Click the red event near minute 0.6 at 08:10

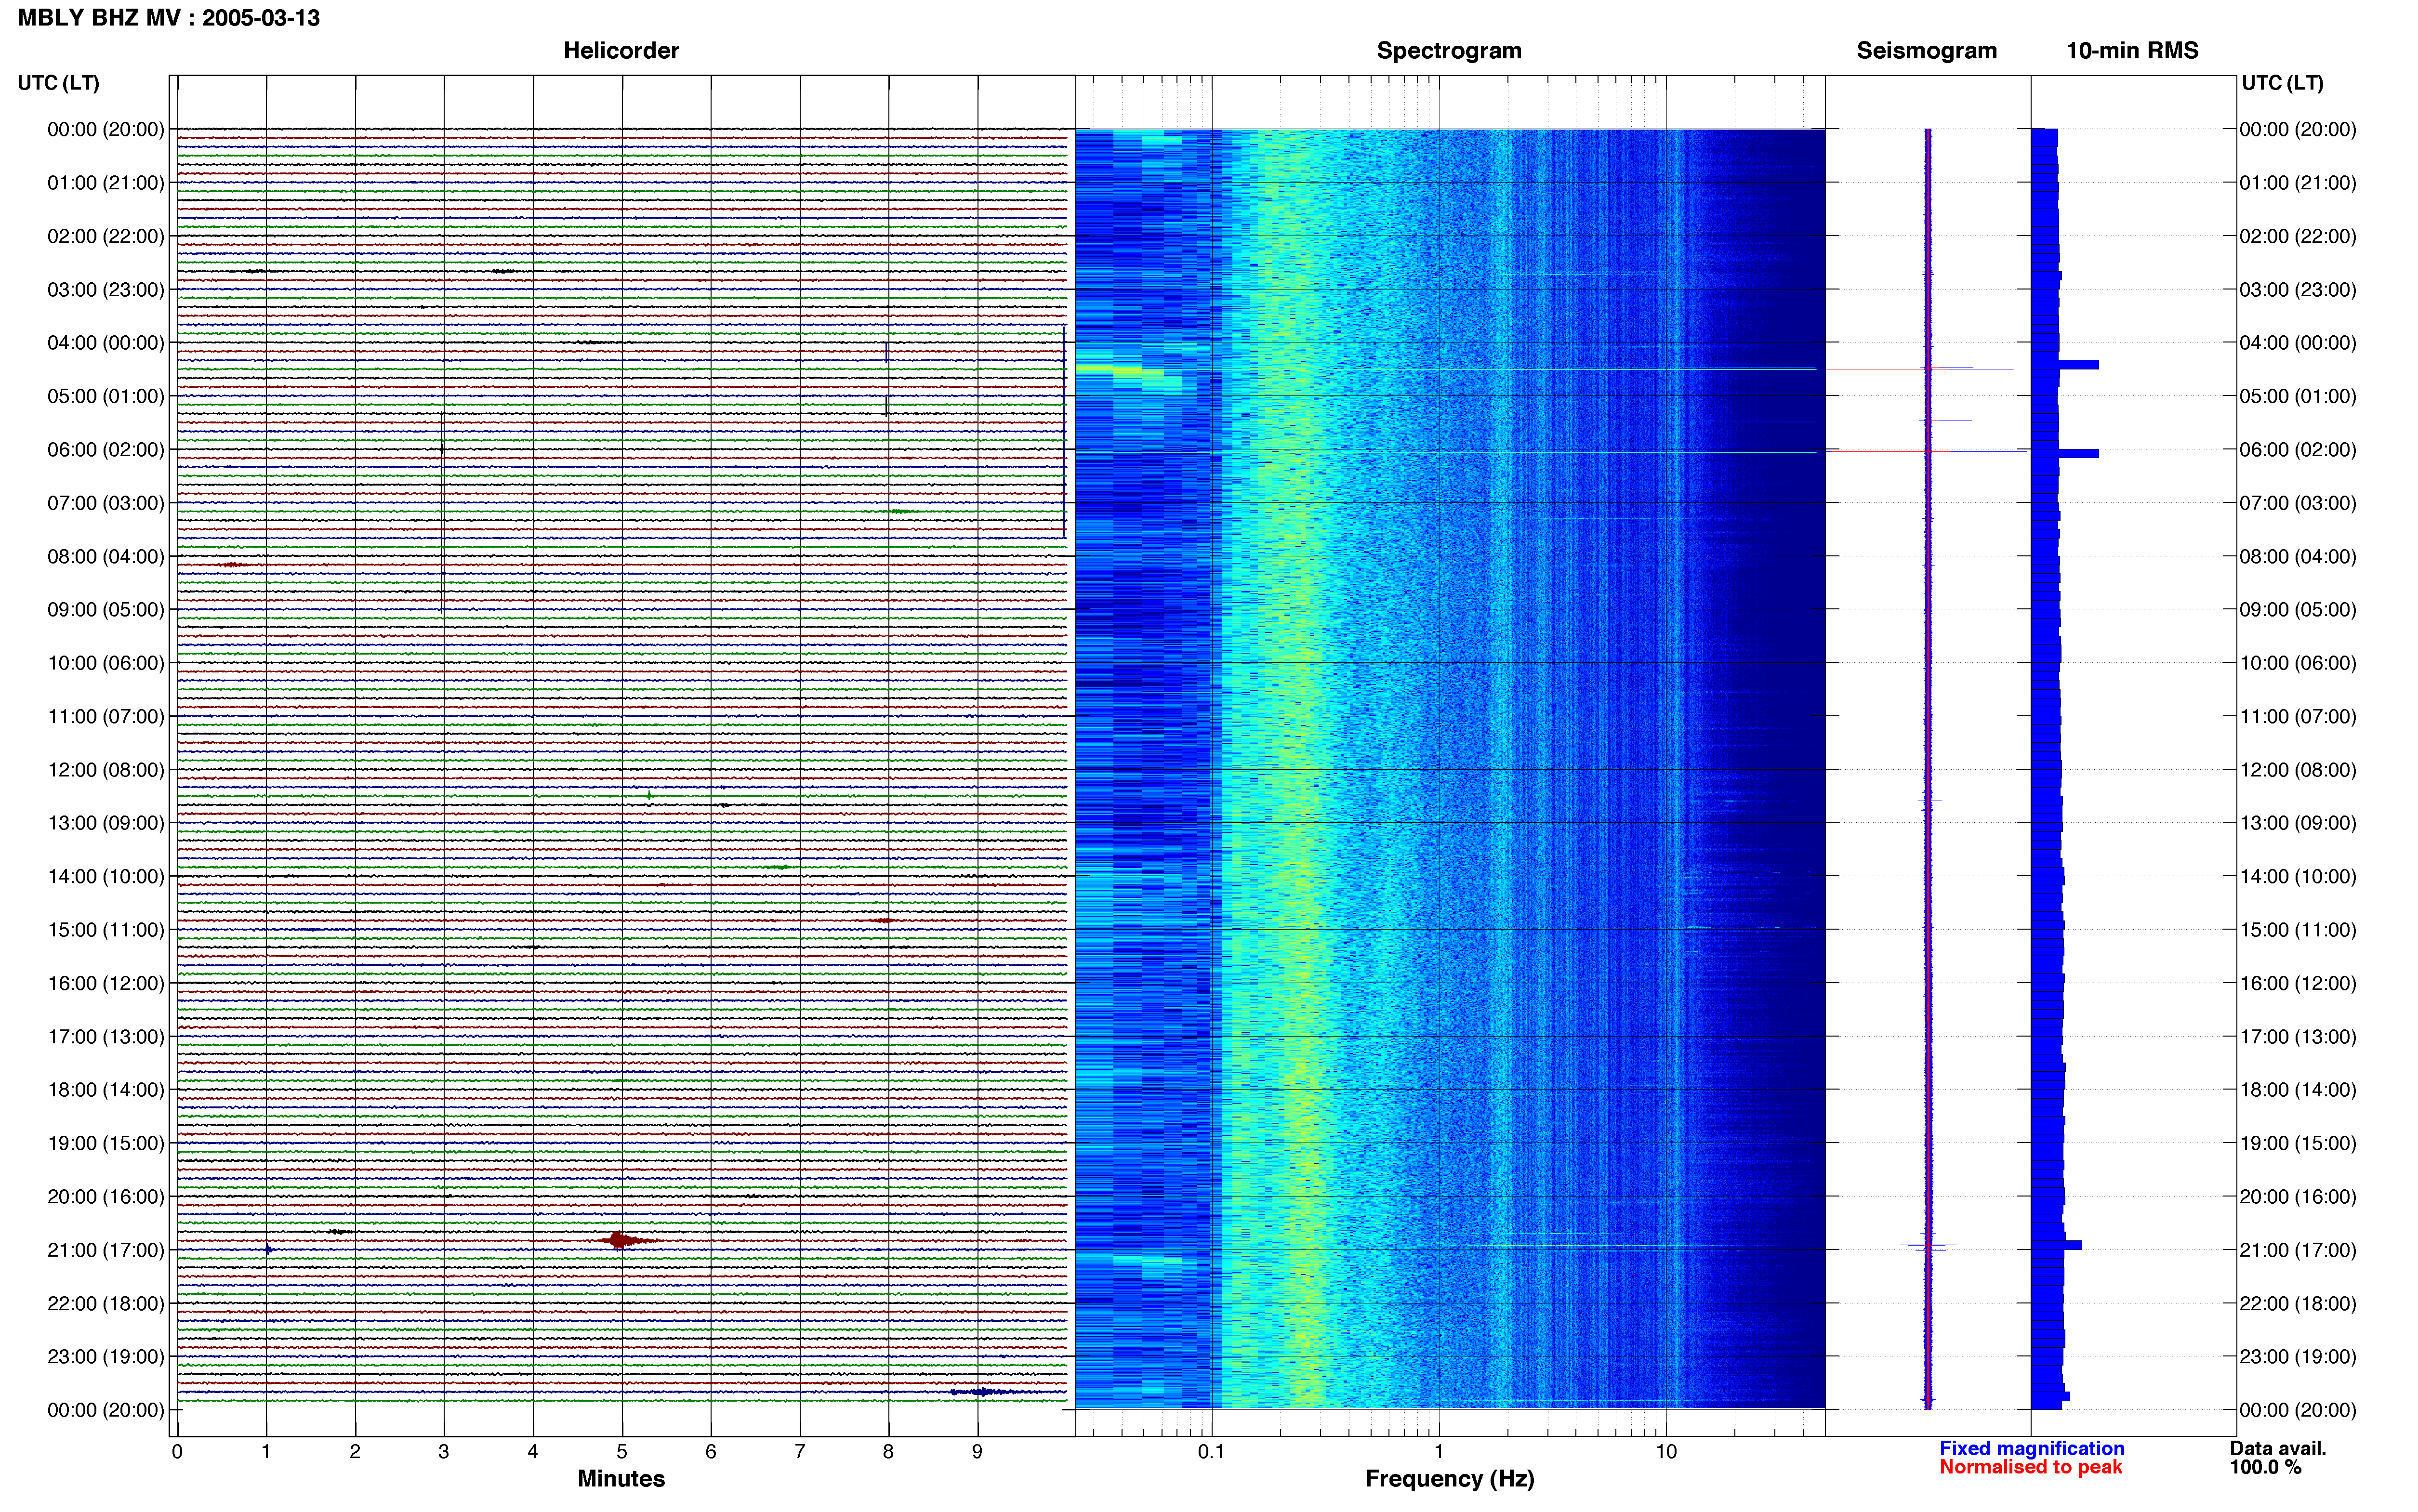coord(234,565)
